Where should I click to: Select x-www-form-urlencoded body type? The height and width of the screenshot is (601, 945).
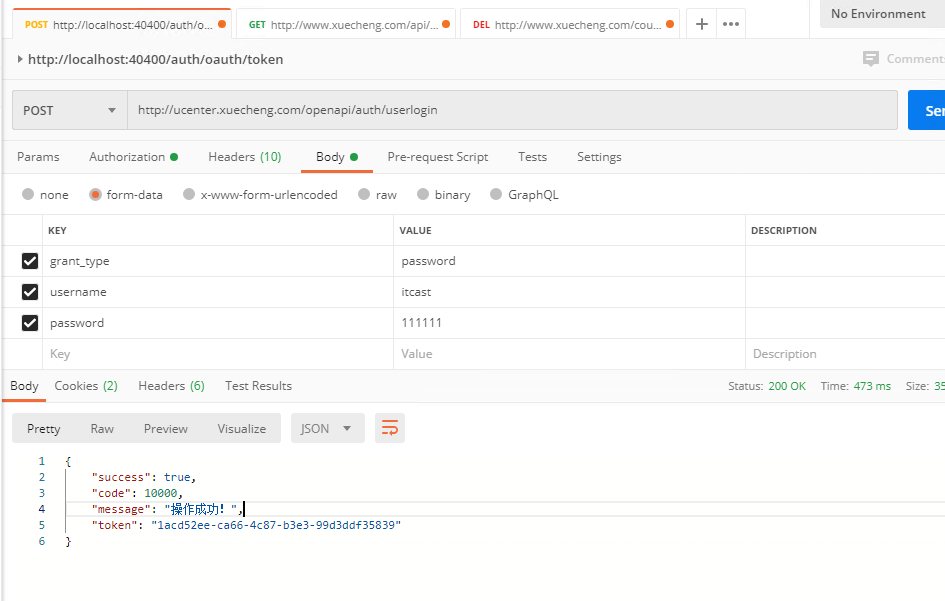[x=189, y=194]
